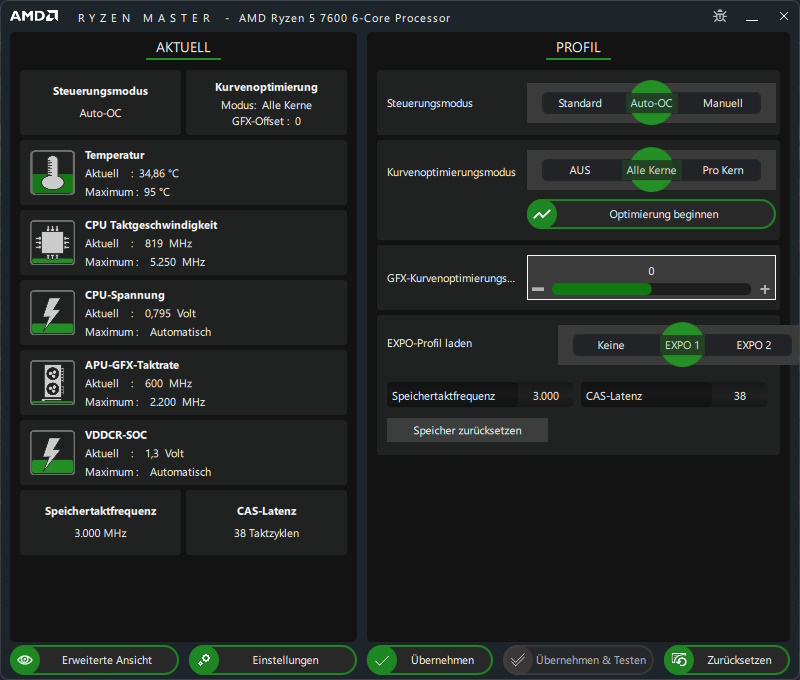Viewport: 800px width, 680px height.
Task: Click the plus icon on GFX slider
Action: tap(765, 289)
